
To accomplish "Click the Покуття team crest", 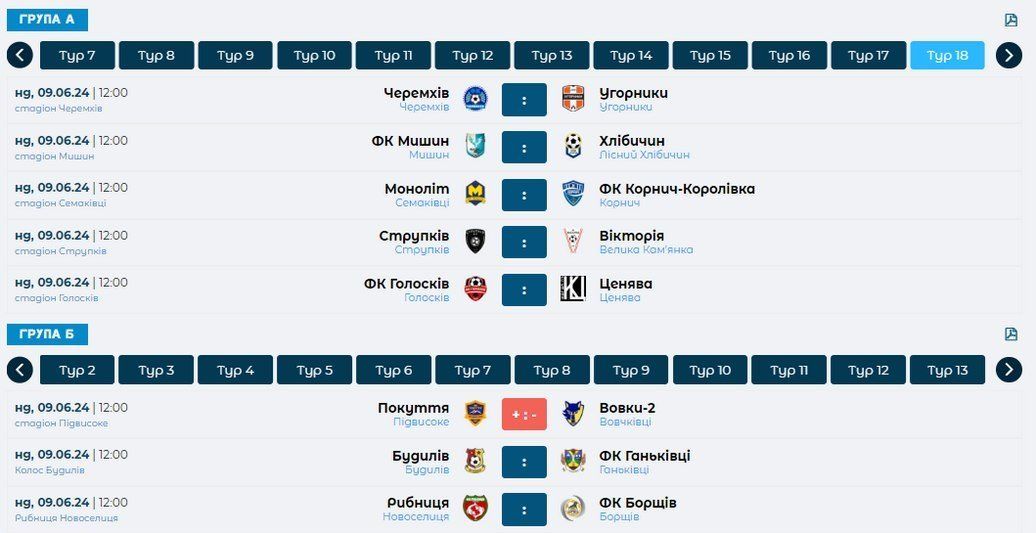I will (x=476, y=413).
